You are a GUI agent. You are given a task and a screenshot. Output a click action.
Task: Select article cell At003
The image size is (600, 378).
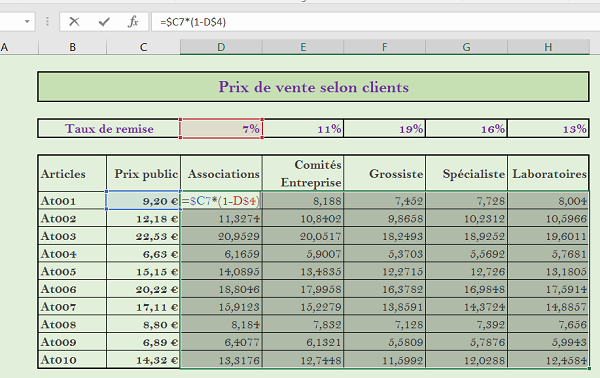click(72, 236)
